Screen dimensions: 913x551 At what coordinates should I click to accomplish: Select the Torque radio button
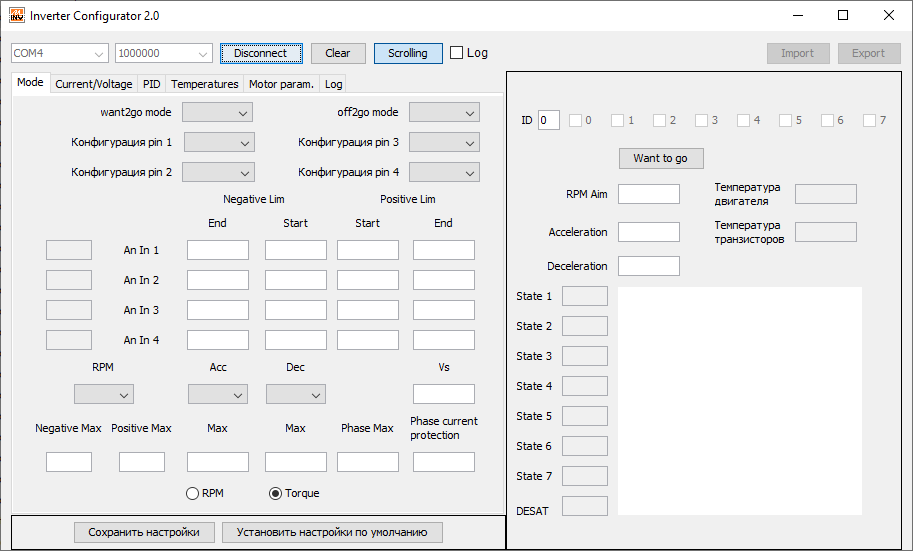click(276, 493)
